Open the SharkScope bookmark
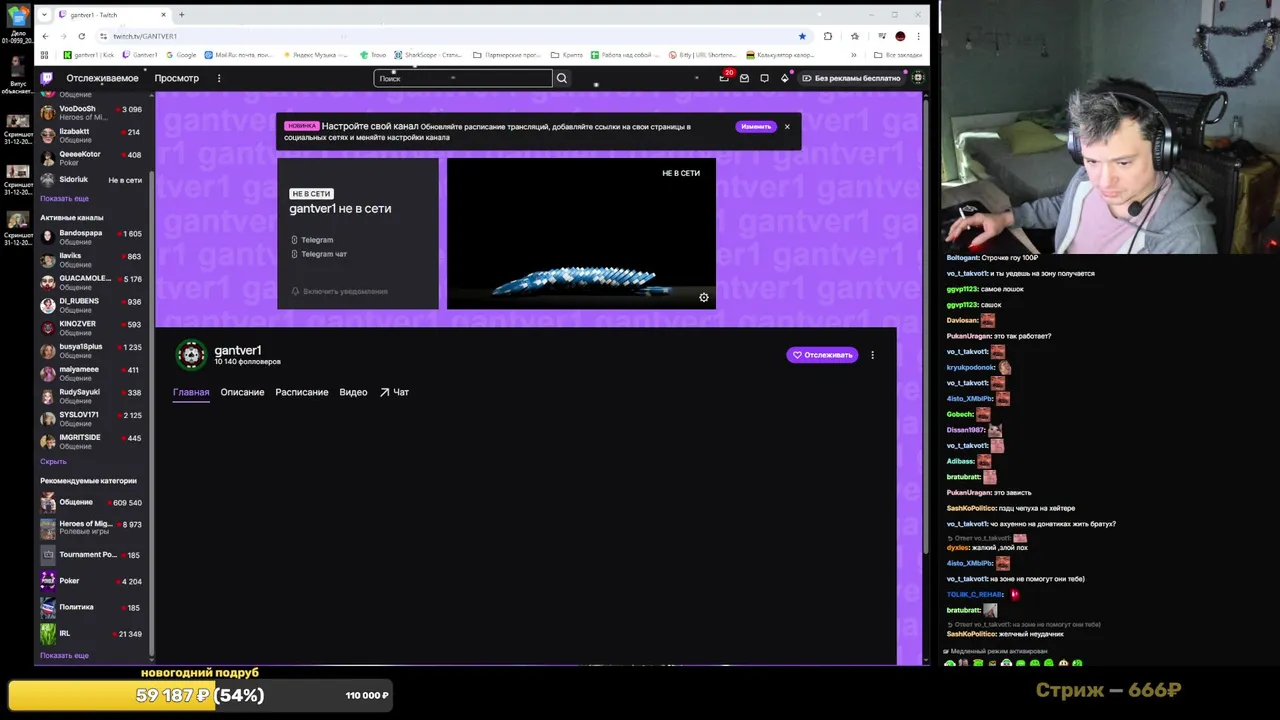The width and height of the screenshot is (1280, 720). pyautogui.click(x=428, y=55)
